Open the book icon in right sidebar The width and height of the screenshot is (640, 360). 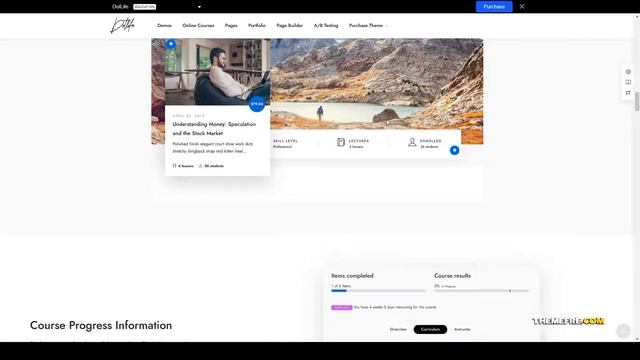[628, 82]
